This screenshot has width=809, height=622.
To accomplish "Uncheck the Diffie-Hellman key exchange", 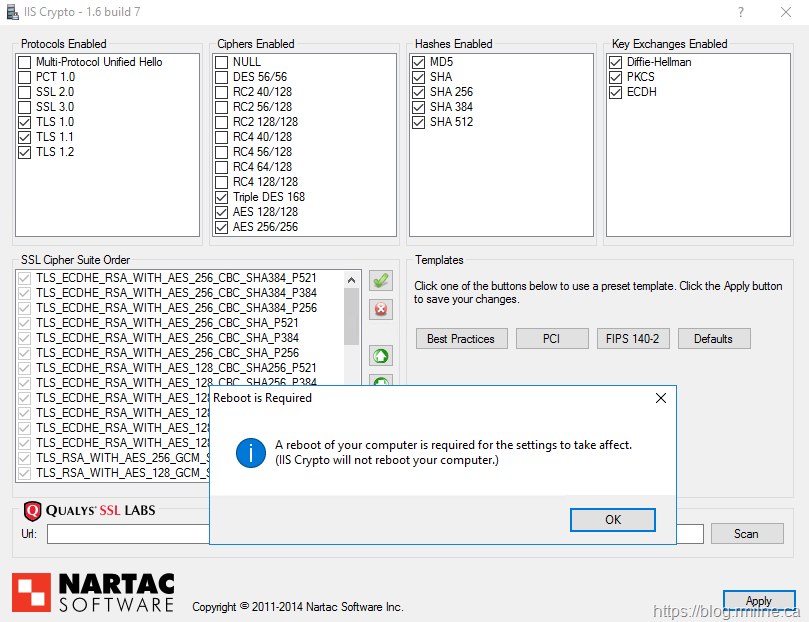I will tap(616, 62).
